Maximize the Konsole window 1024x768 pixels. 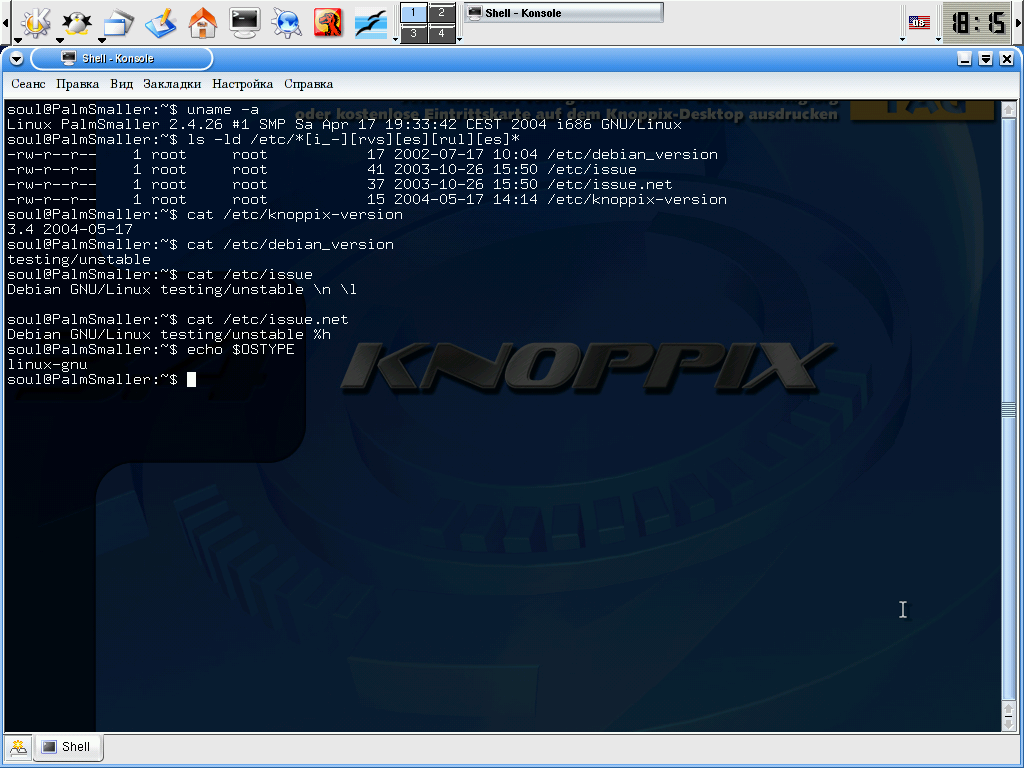point(985,59)
